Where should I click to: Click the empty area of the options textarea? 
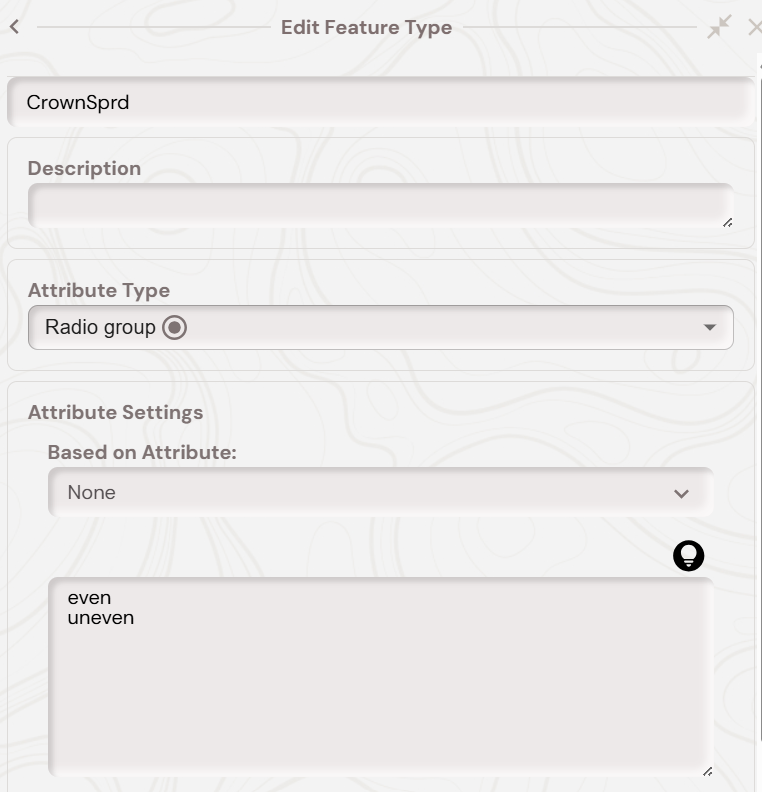click(380, 700)
